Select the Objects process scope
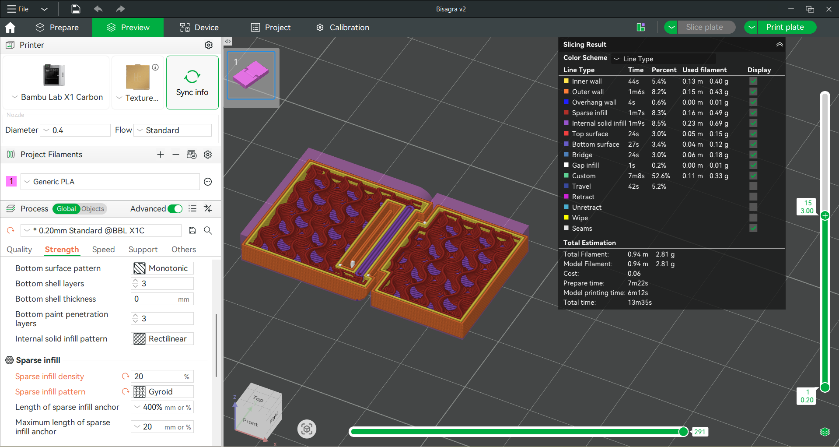 coord(93,209)
